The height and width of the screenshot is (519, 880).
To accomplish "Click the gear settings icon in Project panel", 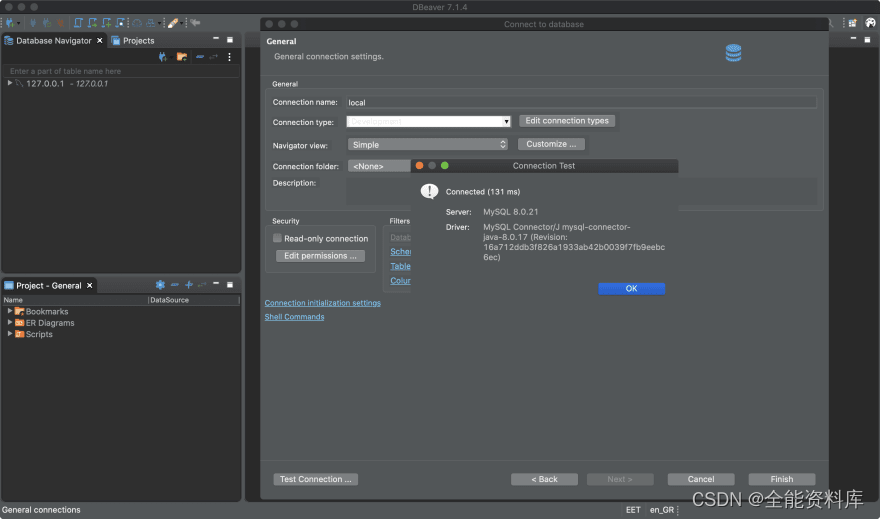I will pos(160,284).
